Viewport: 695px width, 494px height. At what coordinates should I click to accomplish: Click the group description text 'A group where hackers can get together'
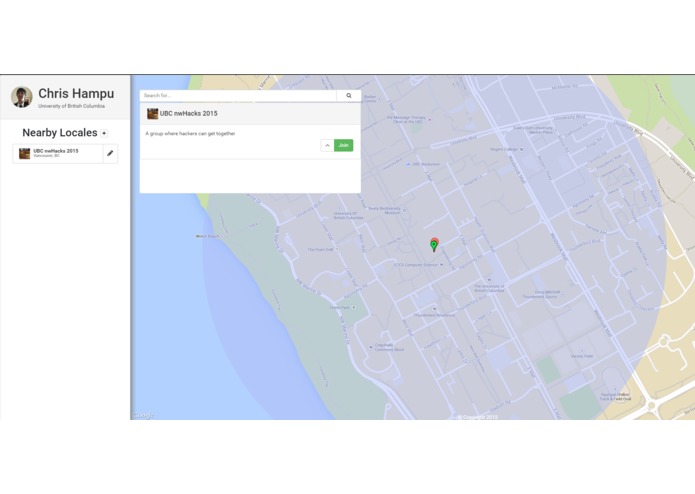pyautogui.click(x=190, y=133)
